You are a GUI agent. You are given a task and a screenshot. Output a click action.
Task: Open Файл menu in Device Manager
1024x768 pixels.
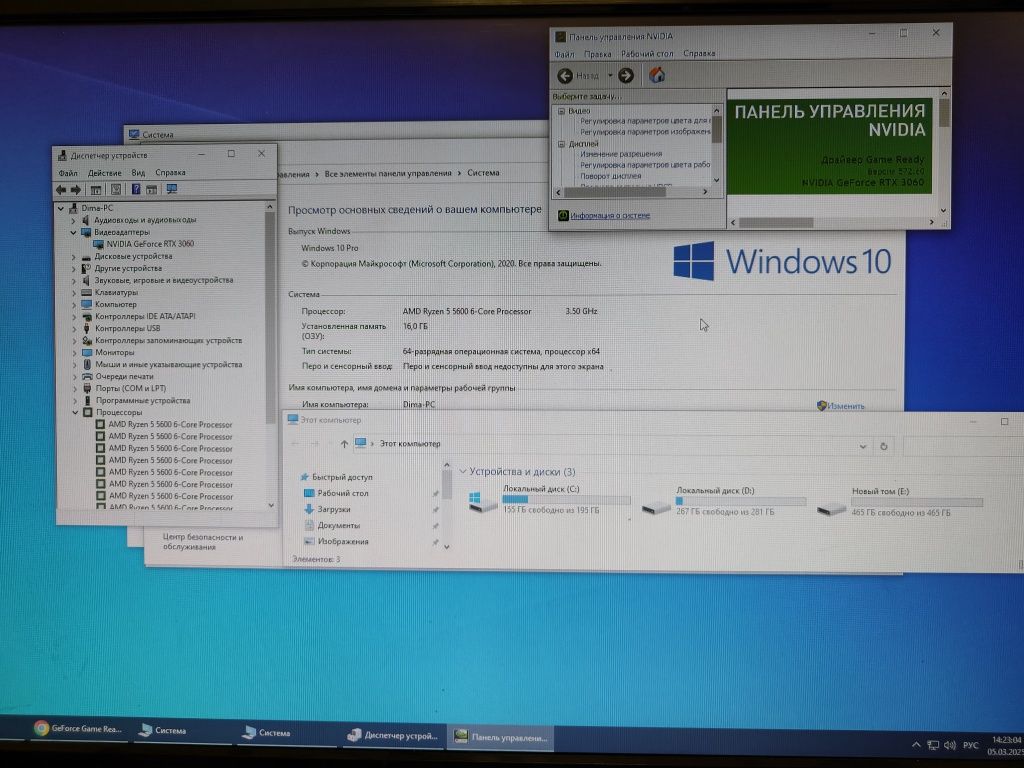tap(68, 173)
